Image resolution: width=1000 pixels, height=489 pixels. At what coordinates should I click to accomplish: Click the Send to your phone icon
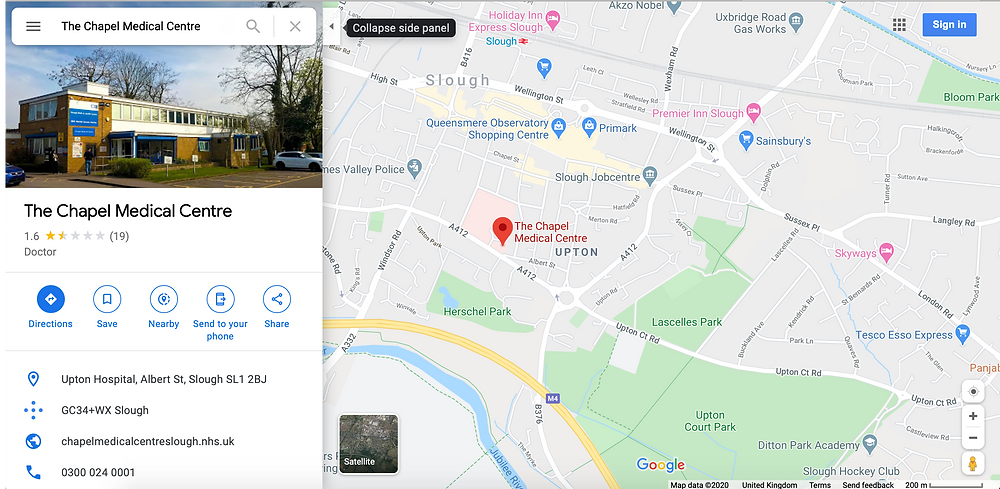coord(220,299)
